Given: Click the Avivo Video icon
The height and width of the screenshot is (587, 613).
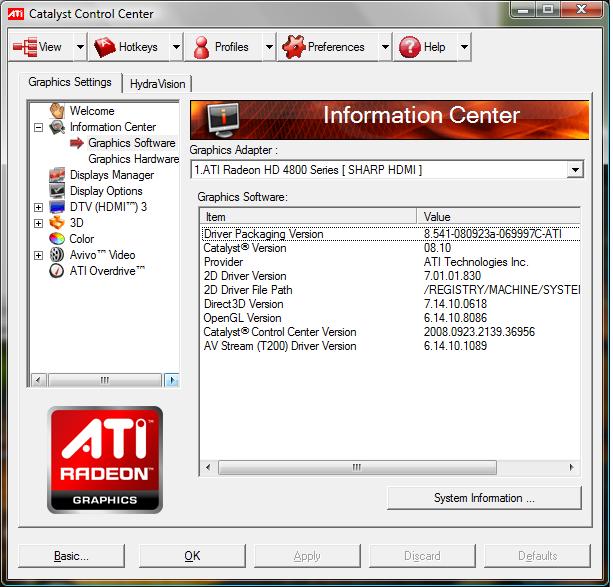Looking at the screenshot, I should click(57, 255).
